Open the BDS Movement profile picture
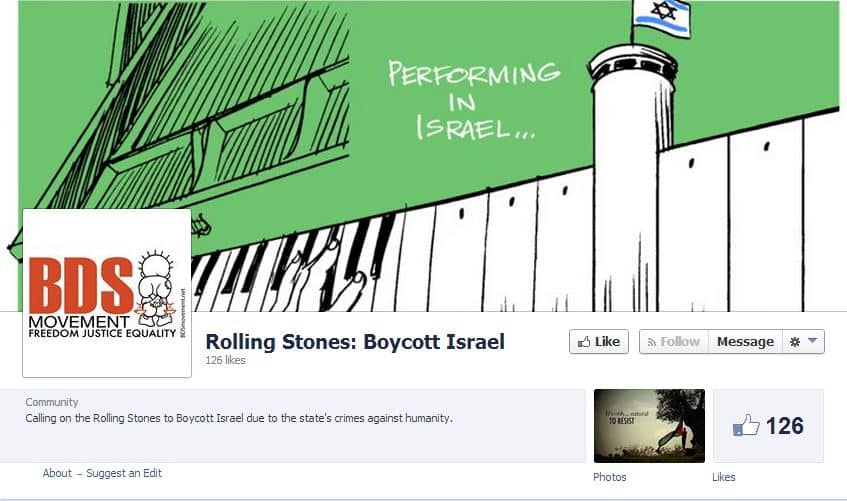 point(107,293)
